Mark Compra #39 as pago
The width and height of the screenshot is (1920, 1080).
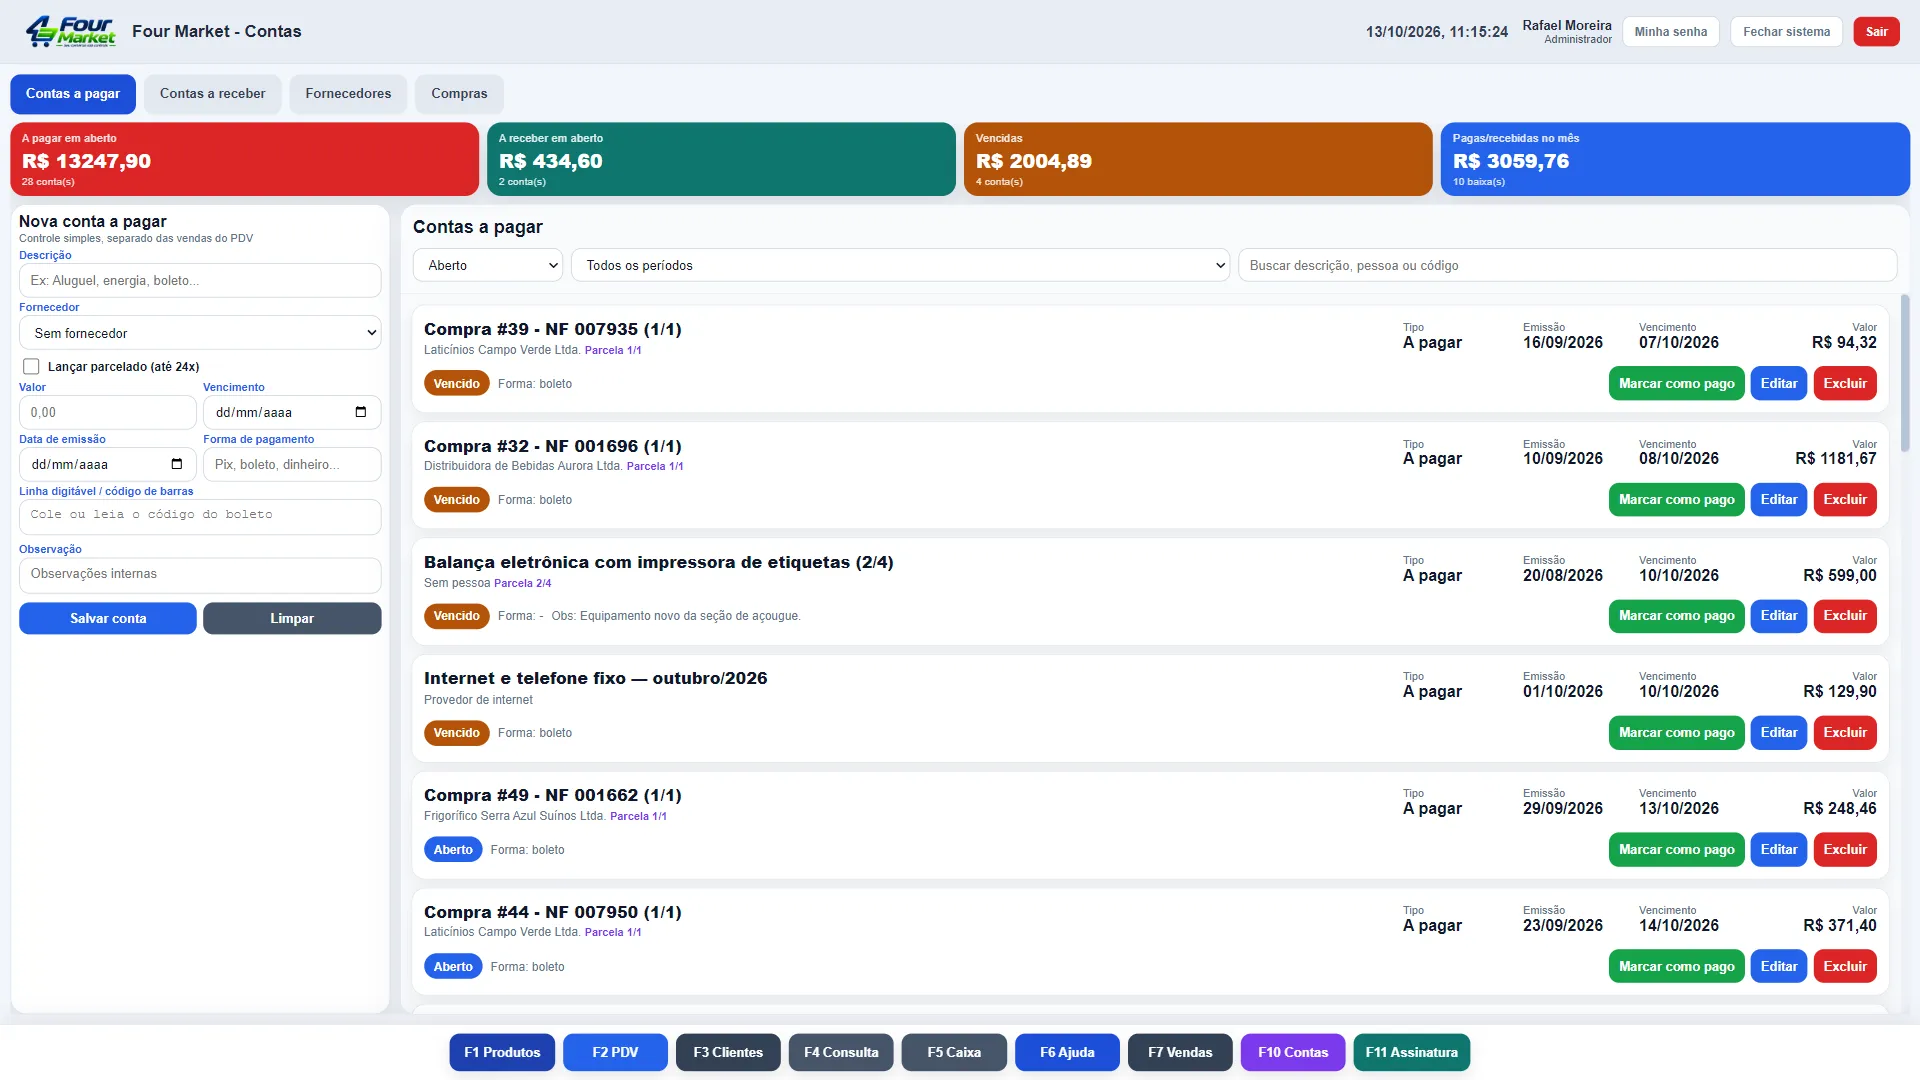click(x=1677, y=383)
